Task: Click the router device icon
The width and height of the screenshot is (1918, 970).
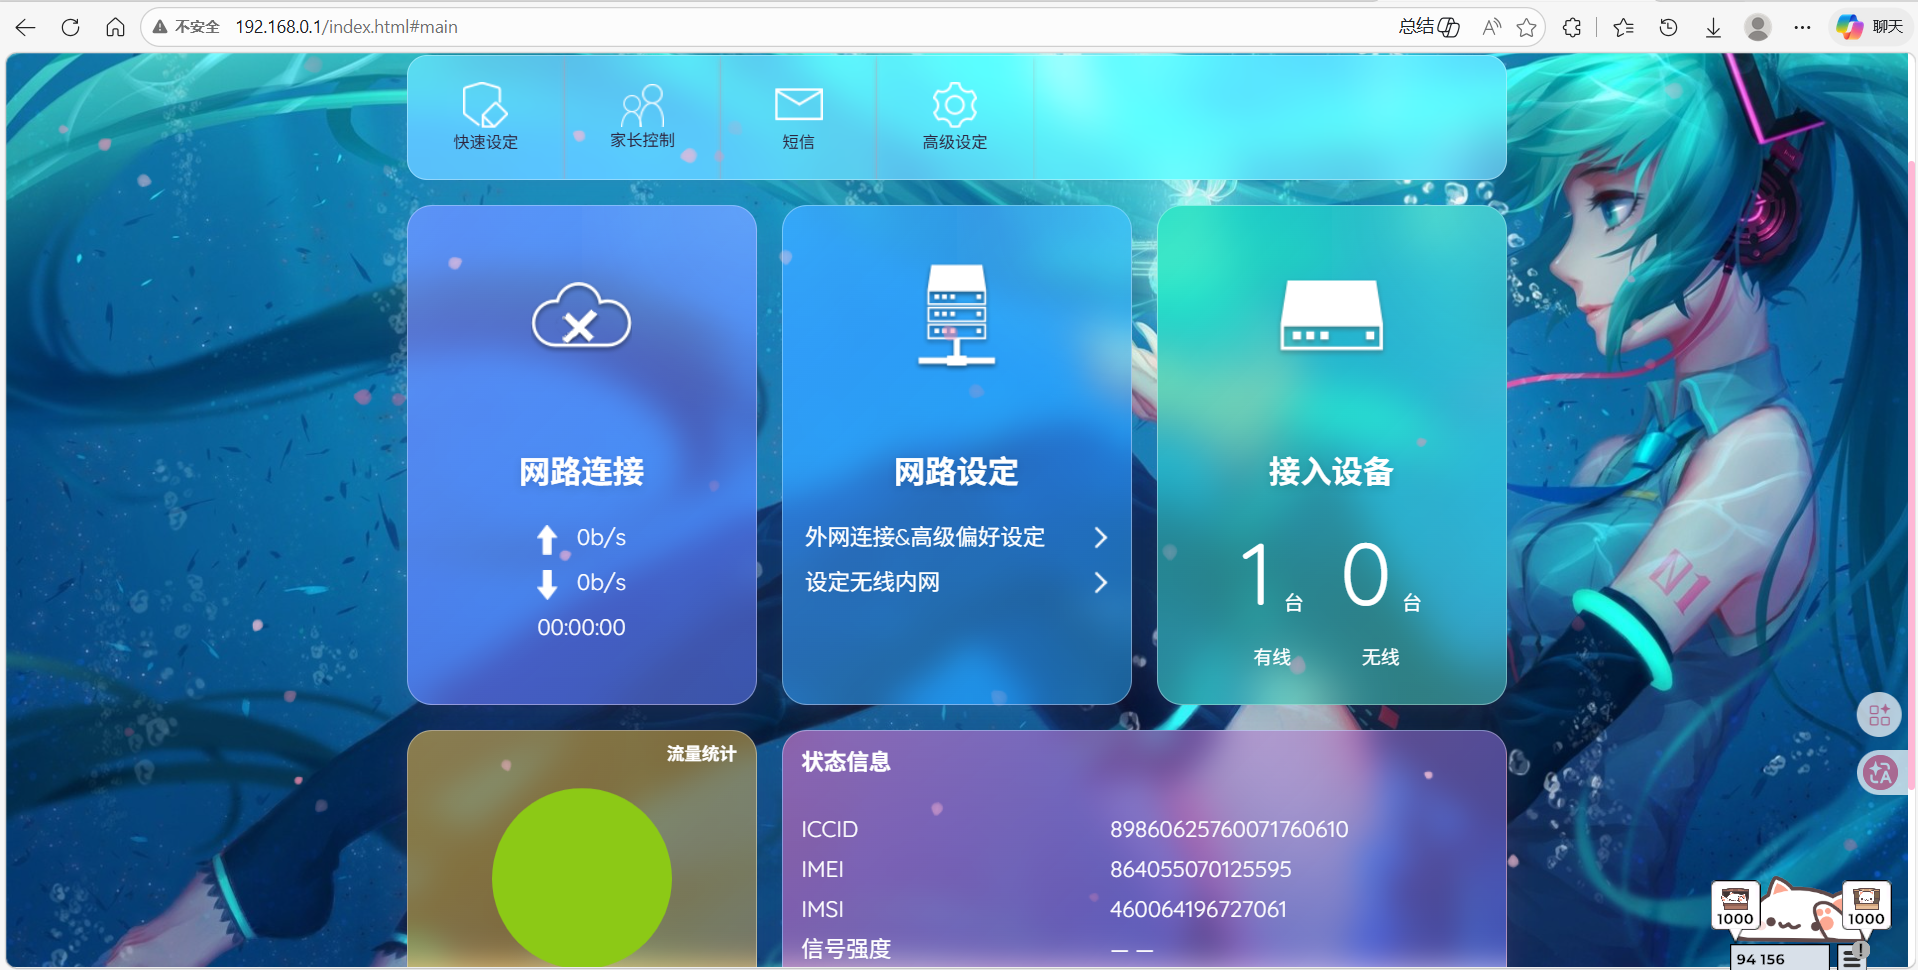Action: point(1331,315)
